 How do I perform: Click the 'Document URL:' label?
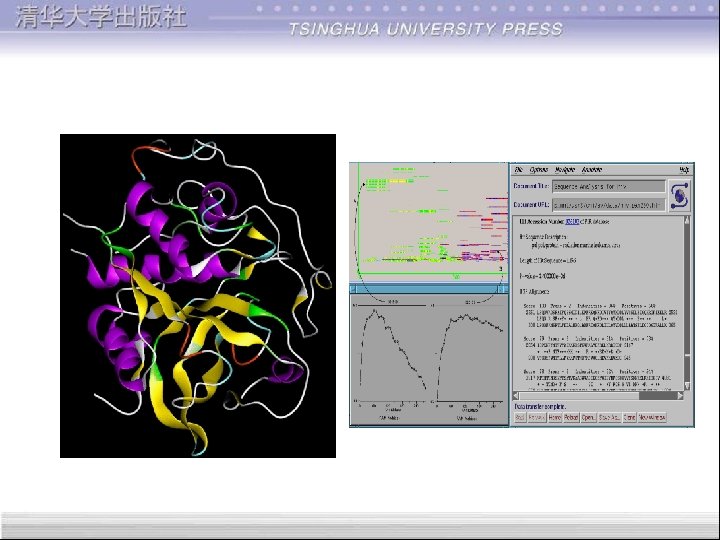pyautogui.click(x=531, y=205)
